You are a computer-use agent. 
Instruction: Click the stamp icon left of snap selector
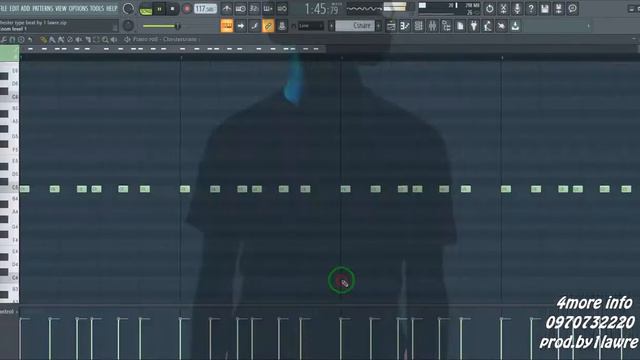[282, 26]
